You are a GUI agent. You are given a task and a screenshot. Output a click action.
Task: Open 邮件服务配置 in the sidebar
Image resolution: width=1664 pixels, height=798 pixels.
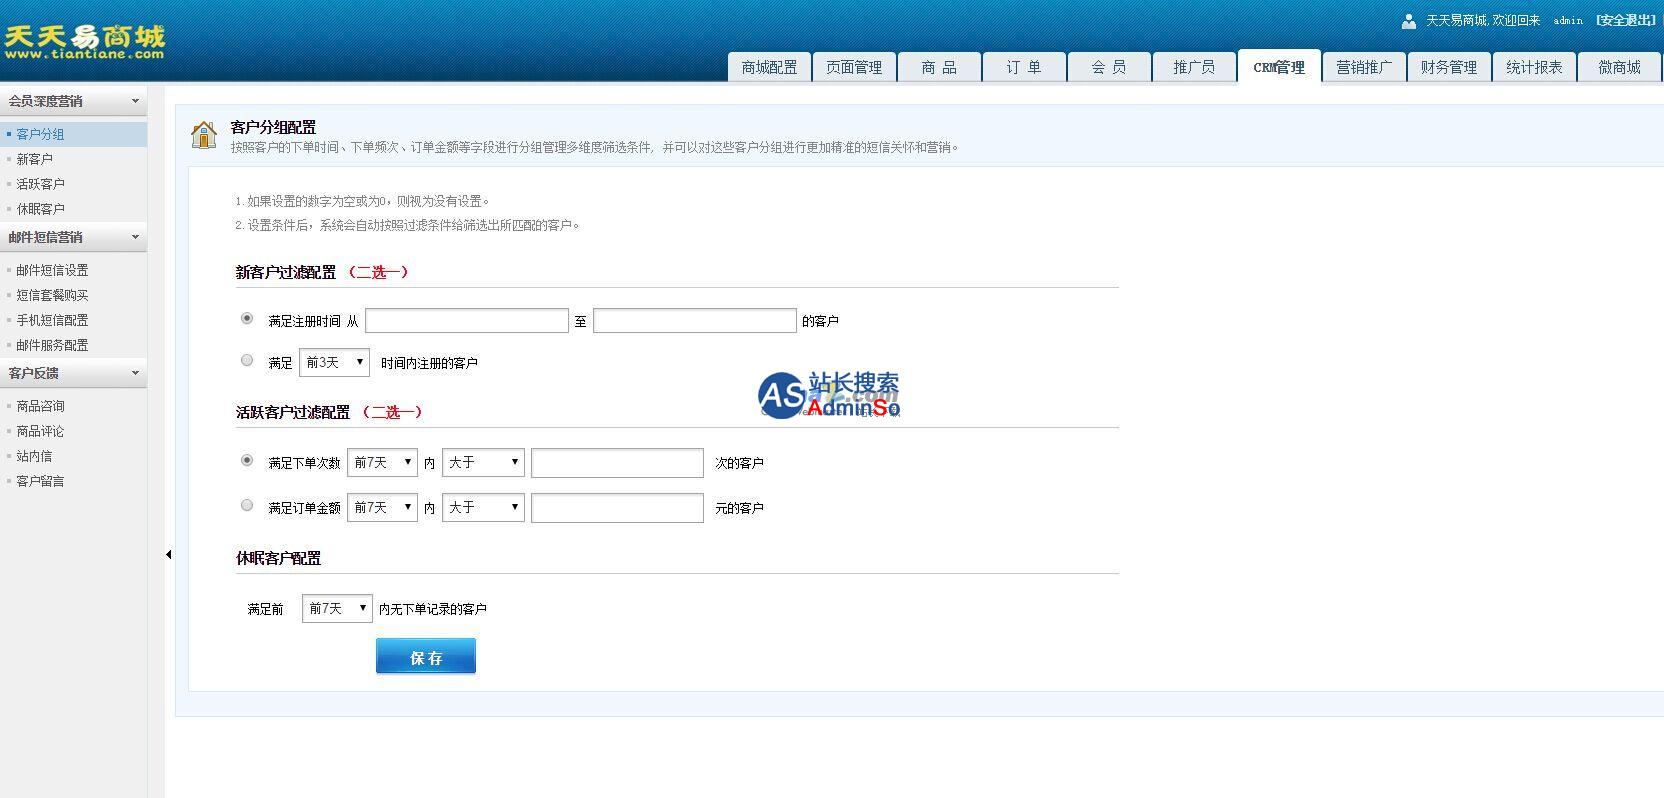pos(52,345)
